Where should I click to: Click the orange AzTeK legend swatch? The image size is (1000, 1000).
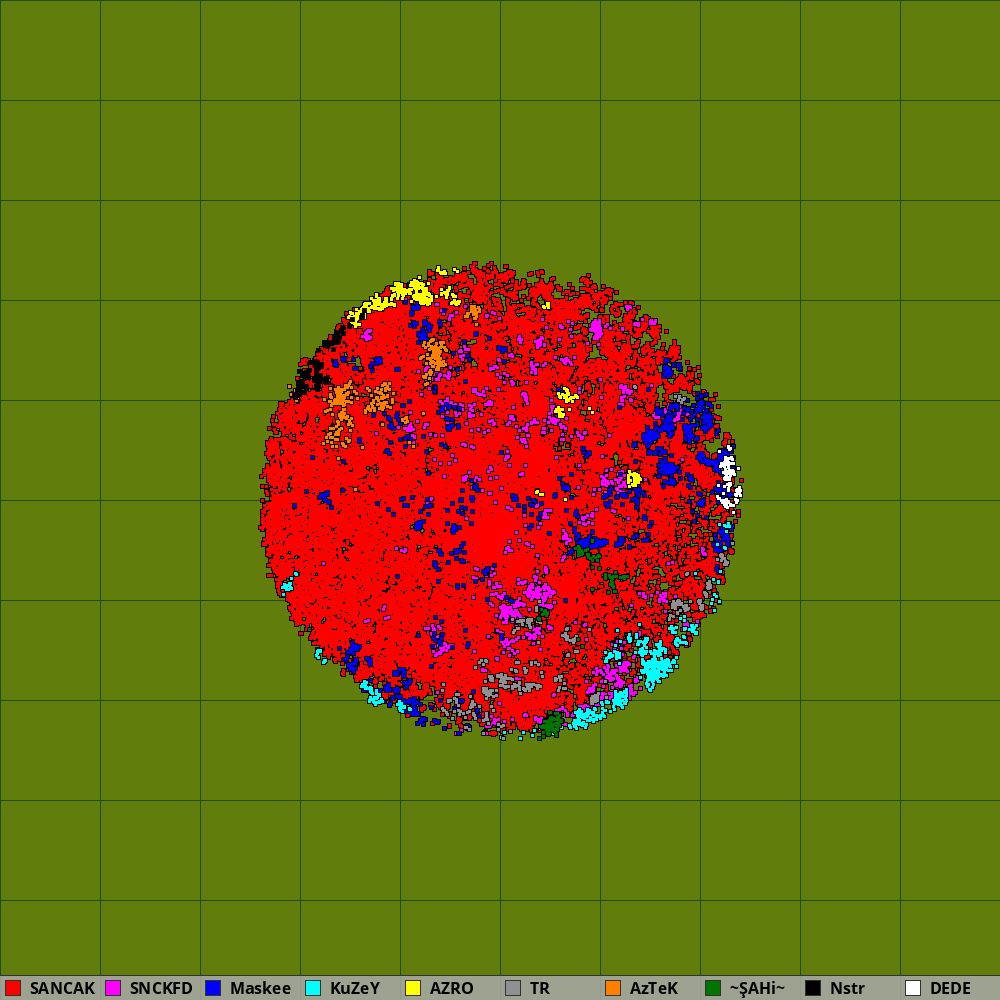pyautogui.click(x=613, y=988)
